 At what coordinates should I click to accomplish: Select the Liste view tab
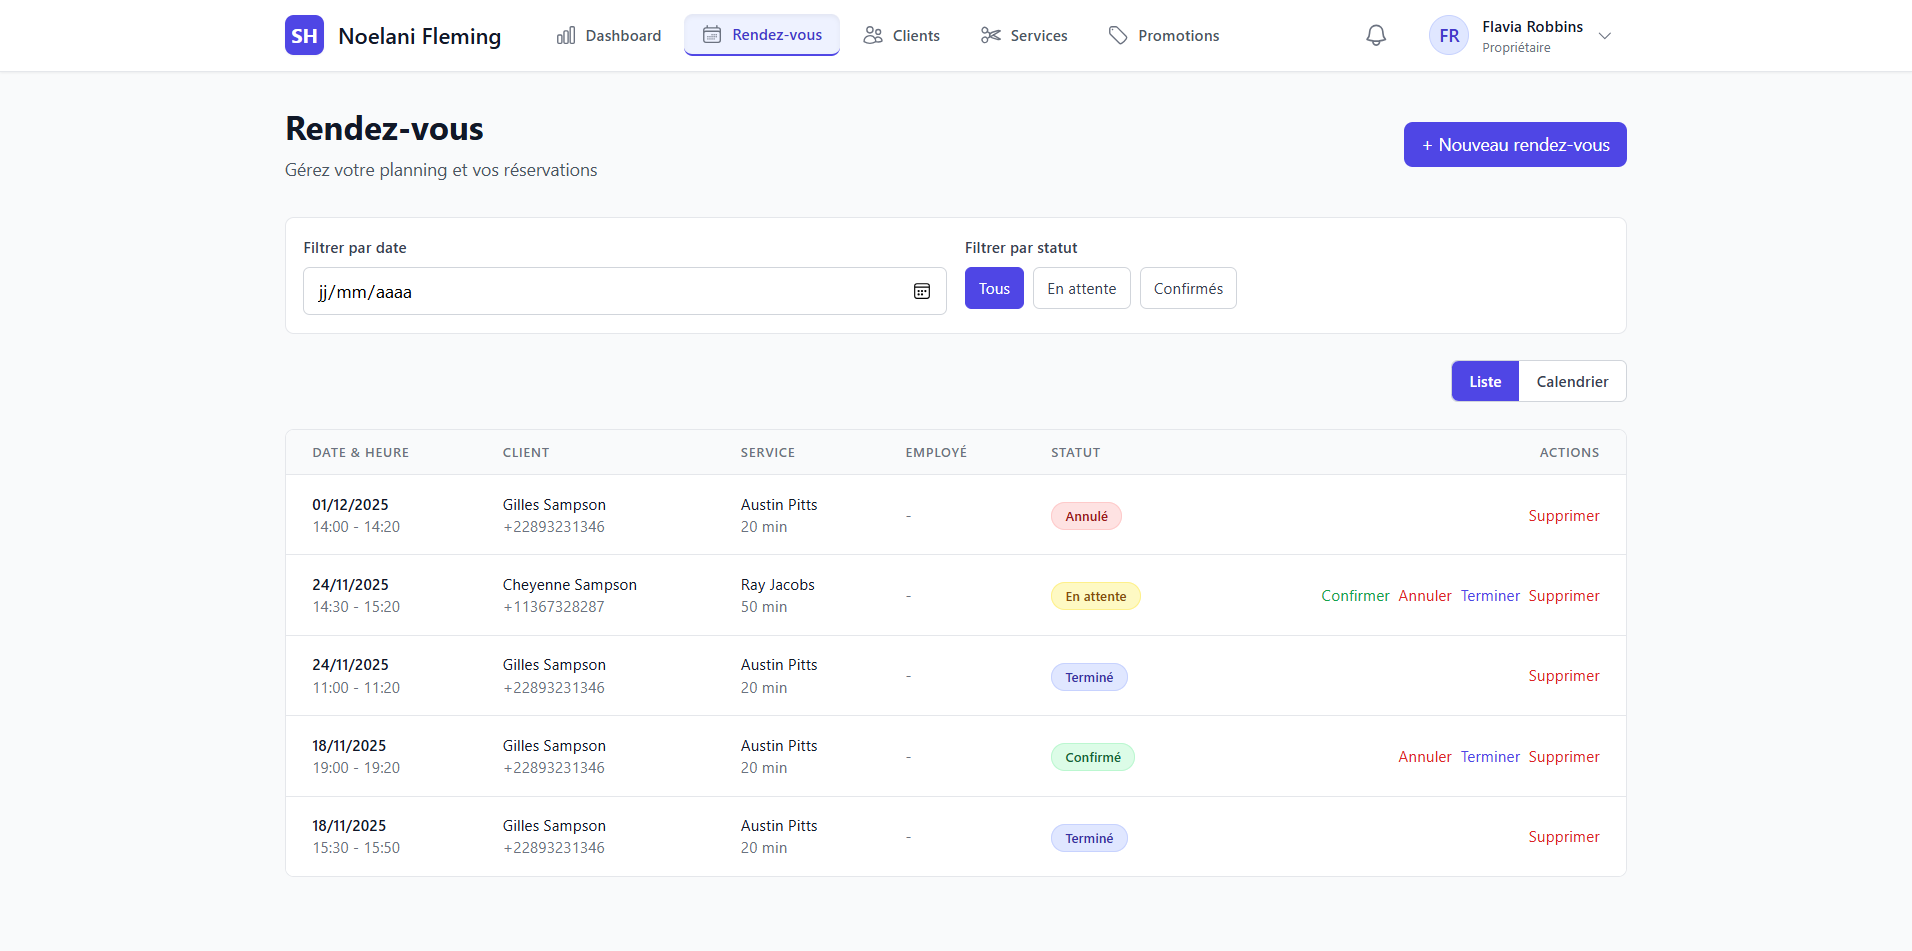click(1484, 381)
